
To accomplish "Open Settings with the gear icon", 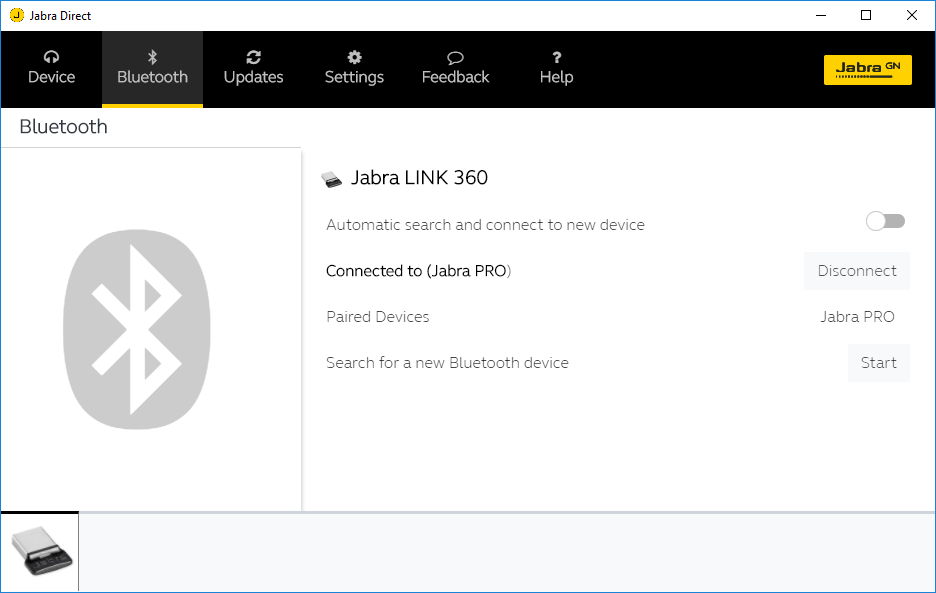I will pyautogui.click(x=354, y=68).
